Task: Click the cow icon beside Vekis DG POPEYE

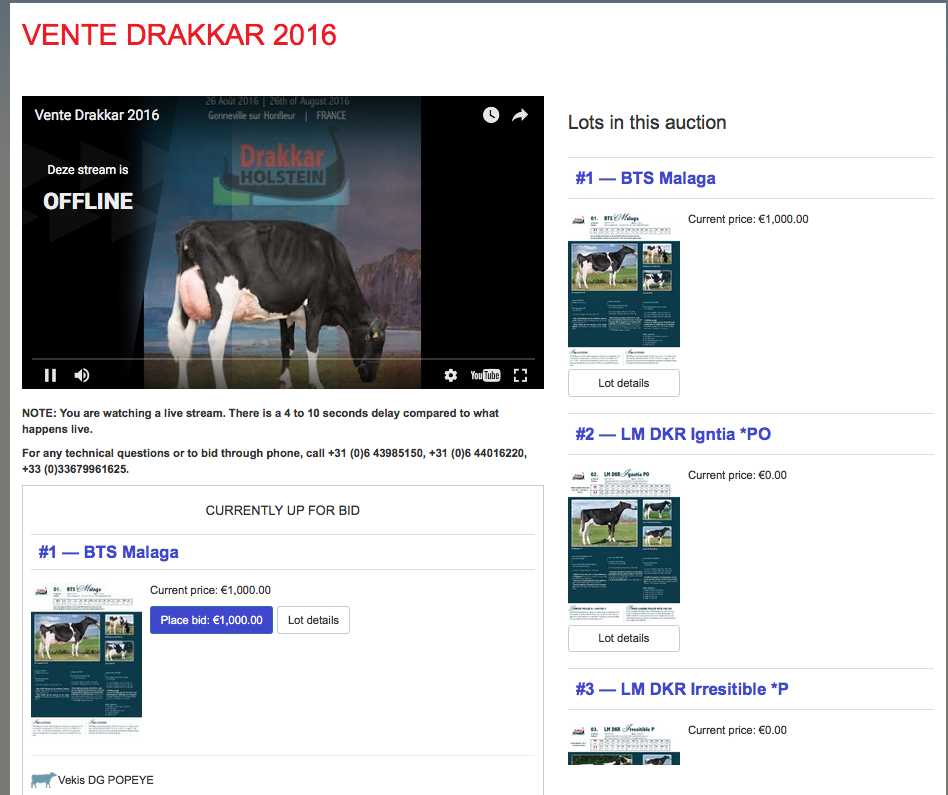Action: [x=43, y=780]
